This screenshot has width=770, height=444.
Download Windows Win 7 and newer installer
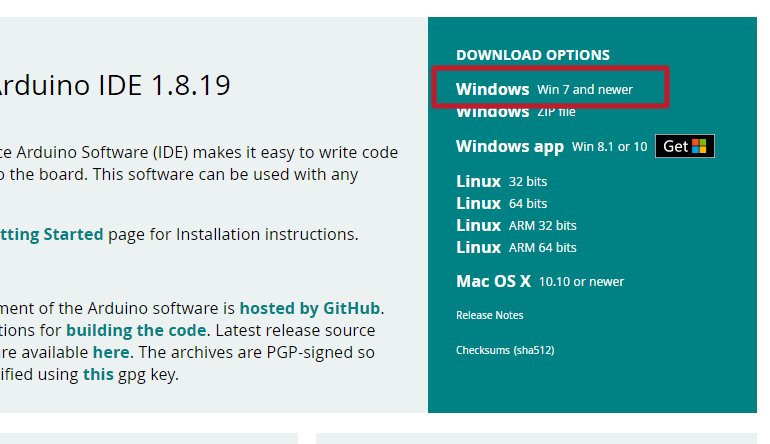click(x=544, y=89)
